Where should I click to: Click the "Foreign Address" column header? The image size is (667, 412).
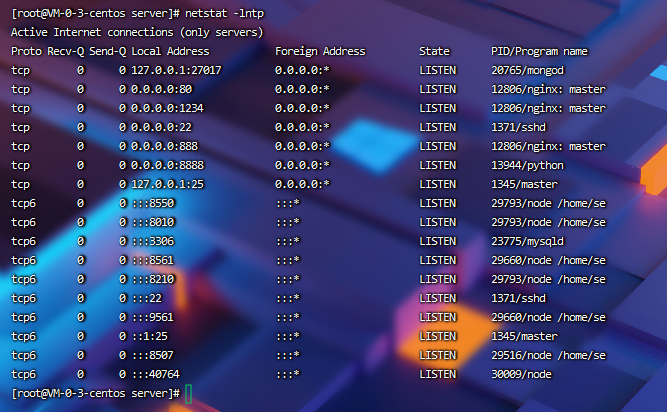(x=320, y=51)
